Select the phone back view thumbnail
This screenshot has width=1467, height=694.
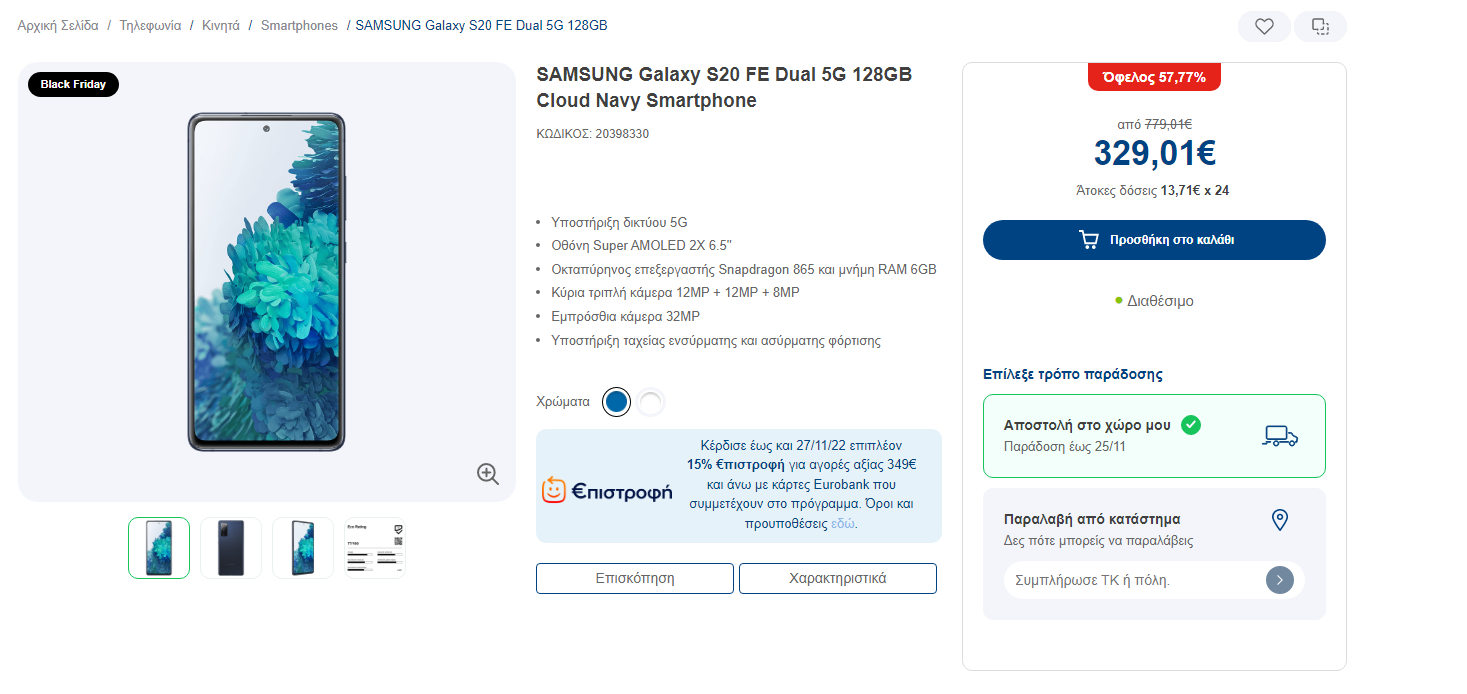point(231,548)
